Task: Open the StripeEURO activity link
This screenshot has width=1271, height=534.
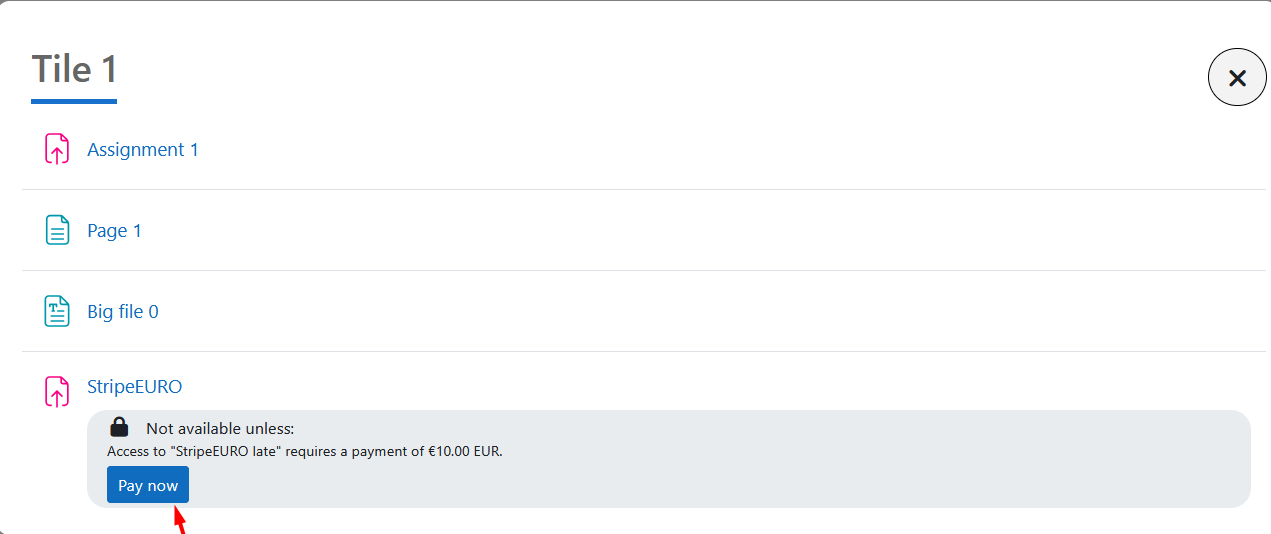Action: 134,387
